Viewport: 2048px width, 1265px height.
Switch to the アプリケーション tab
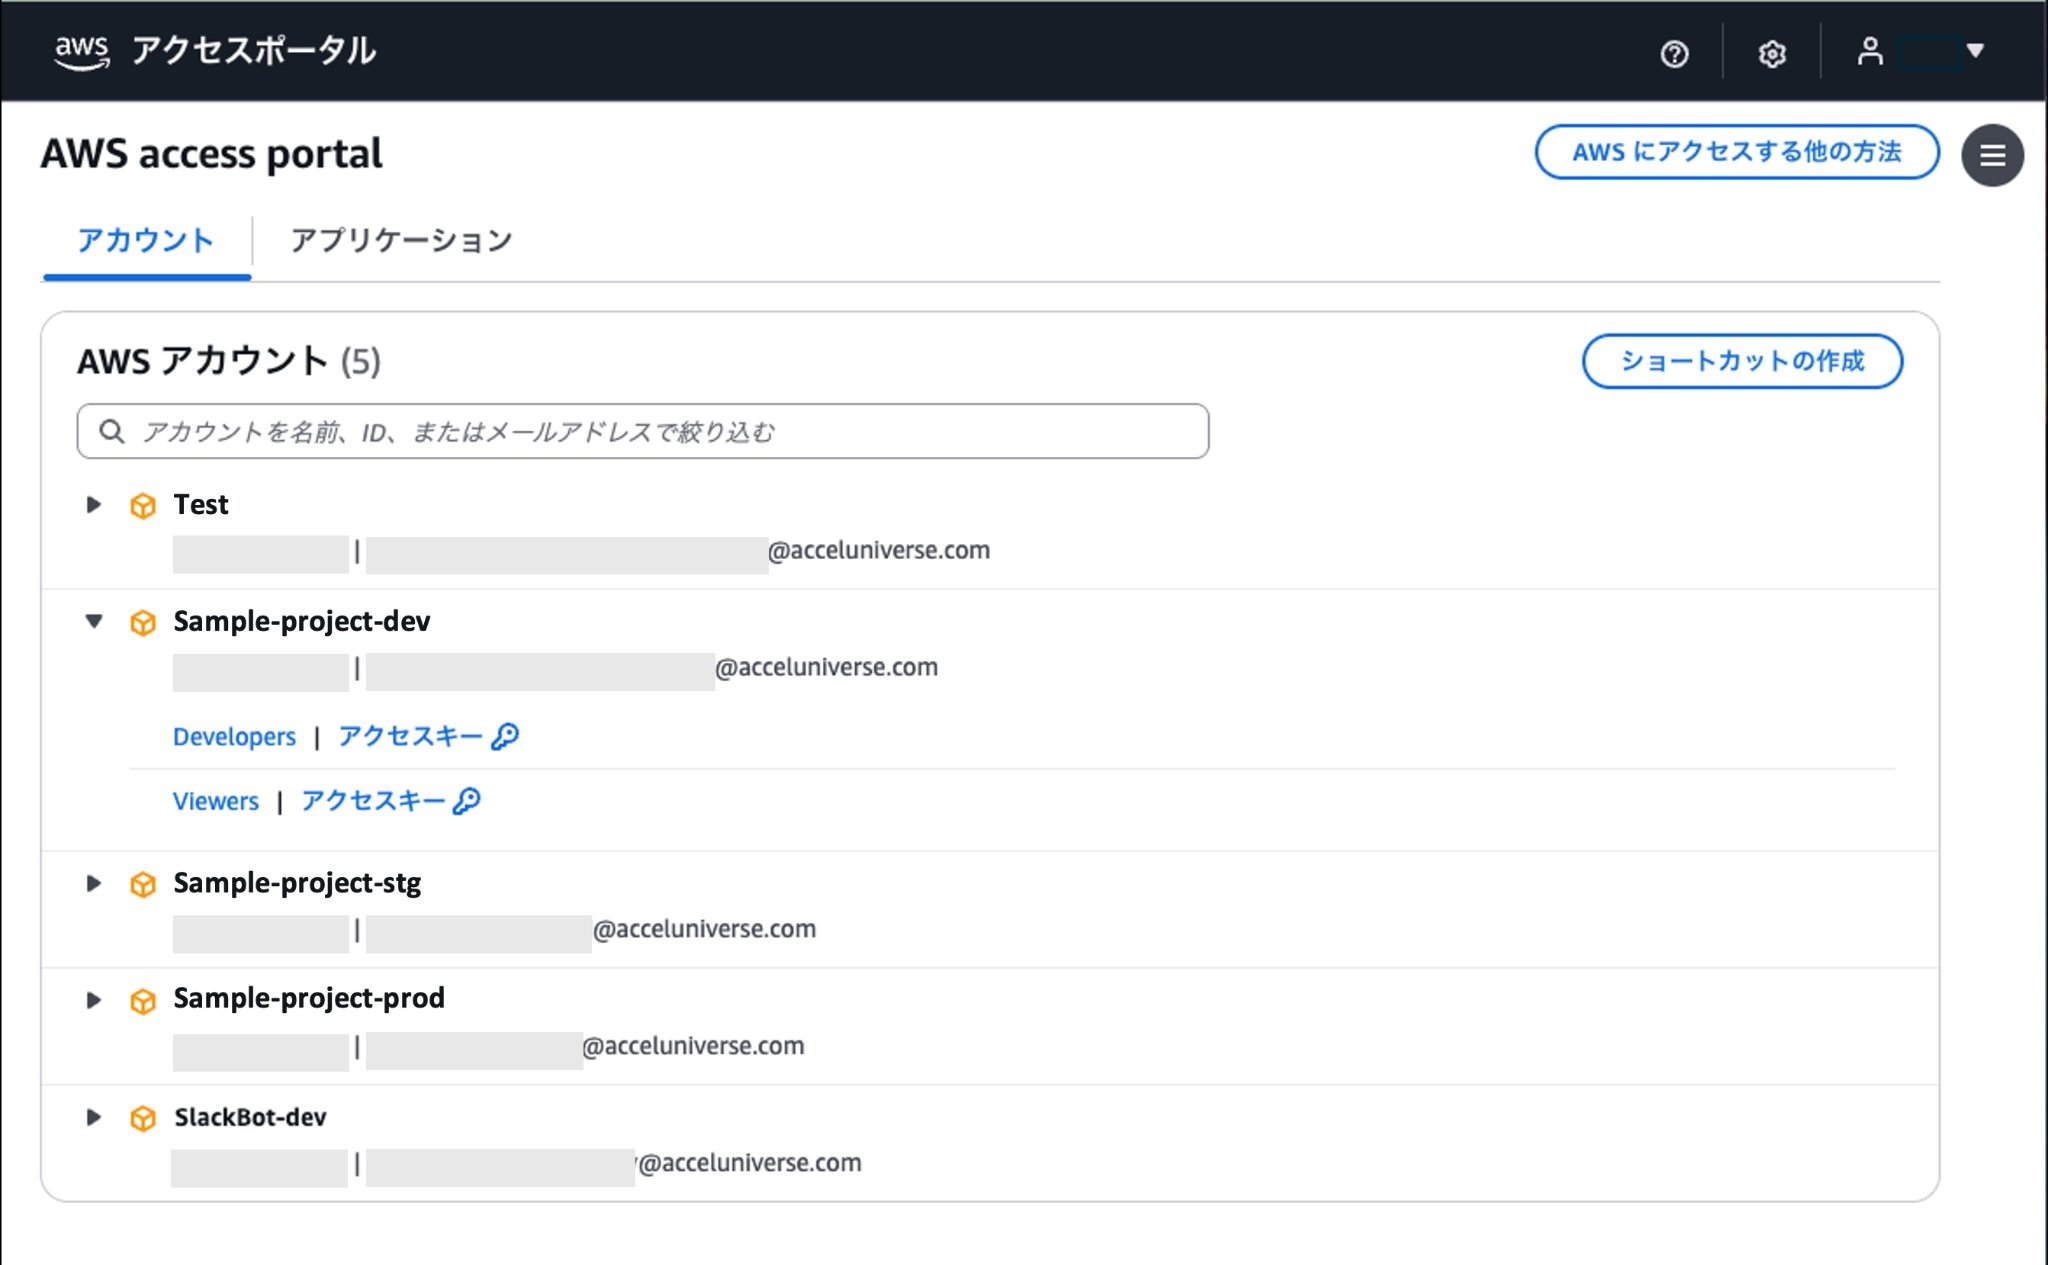coord(401,241)
